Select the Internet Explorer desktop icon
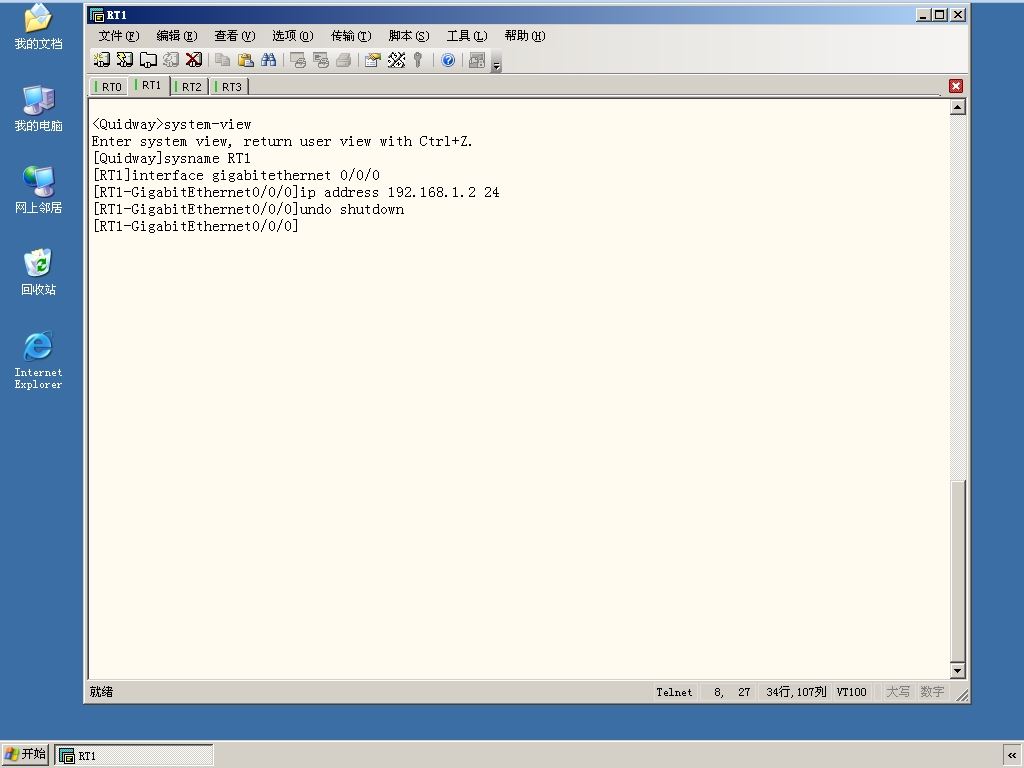 [x=39, y=360]
